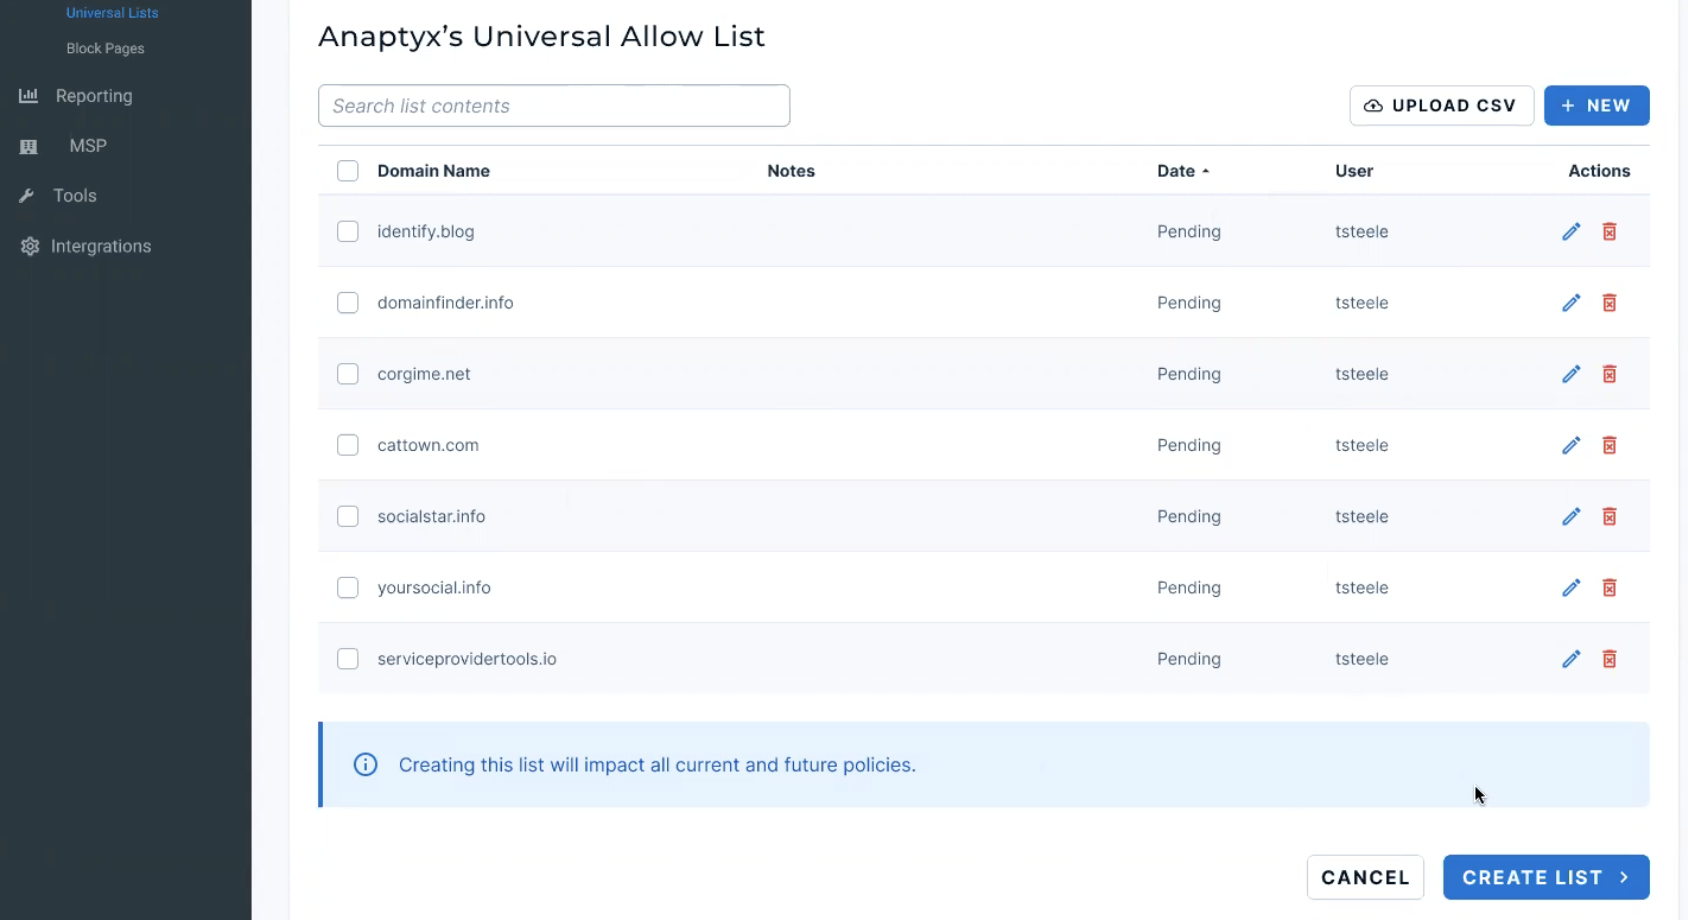Screen dimensions: 1688x920
Task: Toggle the Date column sort arrow
Action: [1206, 171]
